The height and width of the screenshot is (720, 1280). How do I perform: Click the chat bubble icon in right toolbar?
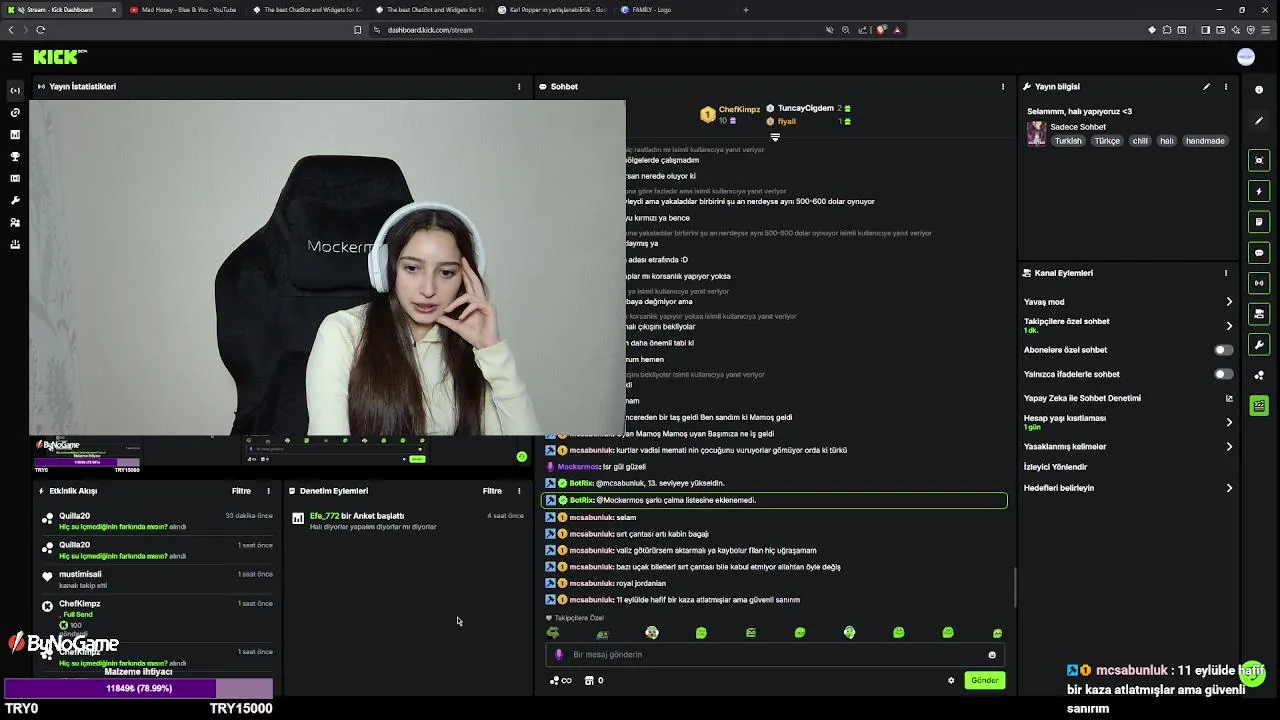pos(1259,253)
